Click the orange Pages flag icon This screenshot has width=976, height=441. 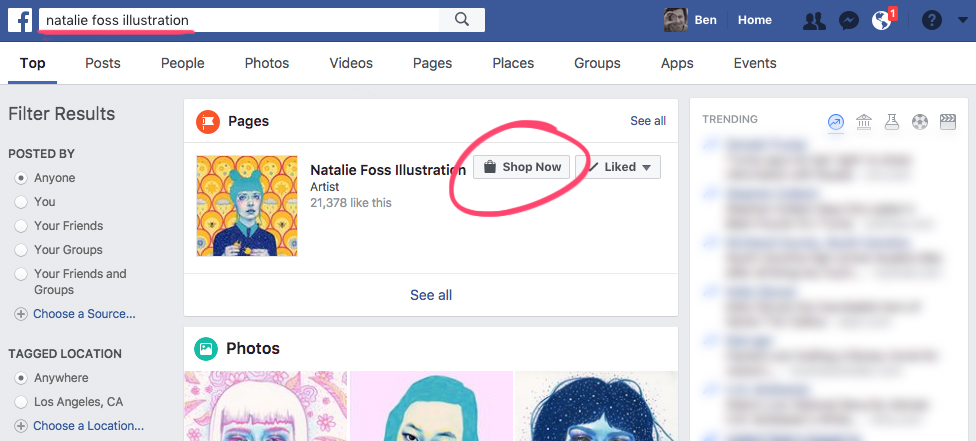point(208,121)
